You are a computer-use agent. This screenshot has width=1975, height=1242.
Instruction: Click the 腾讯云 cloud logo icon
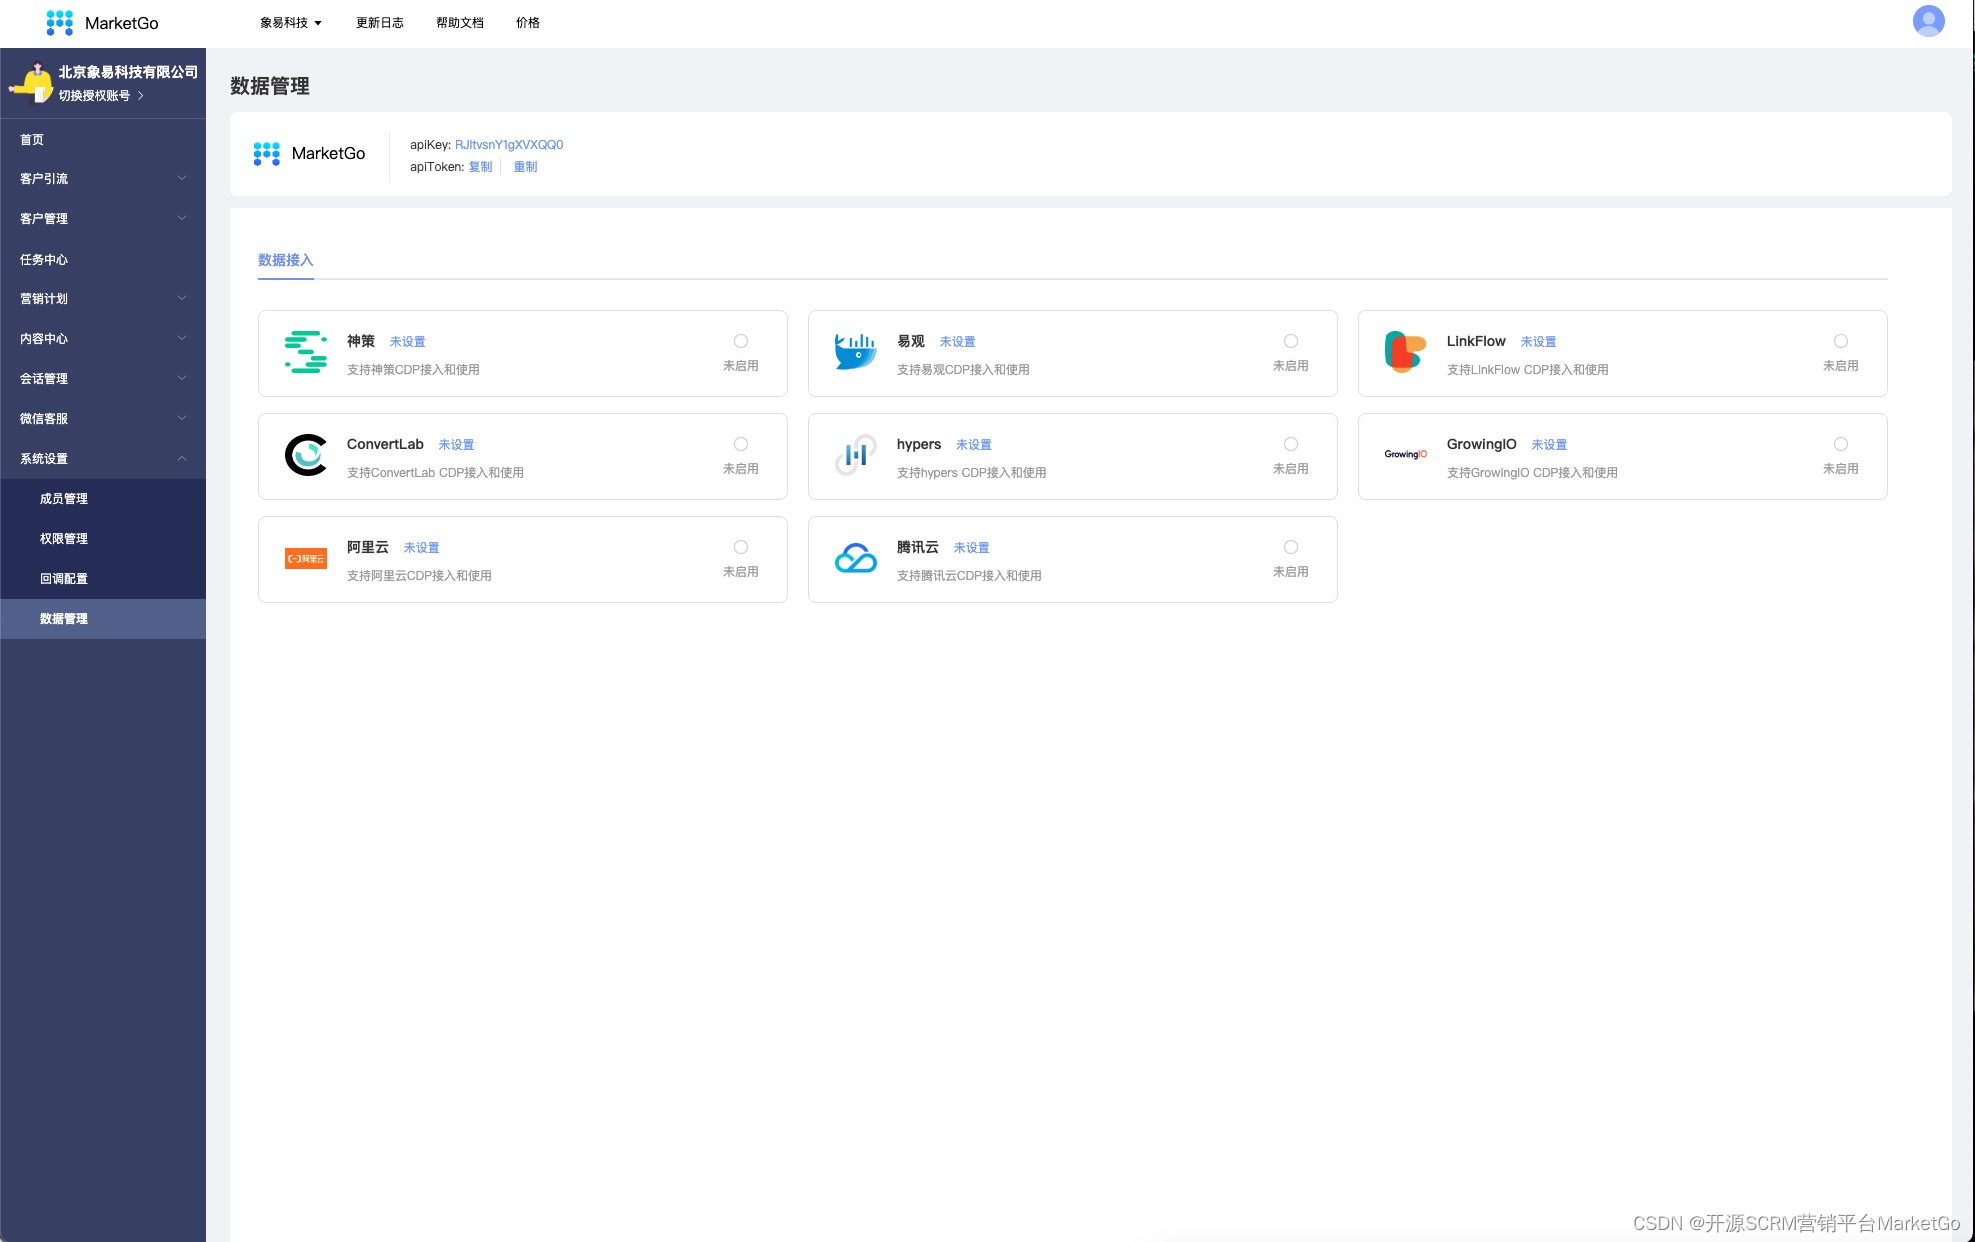pos(855,558)
